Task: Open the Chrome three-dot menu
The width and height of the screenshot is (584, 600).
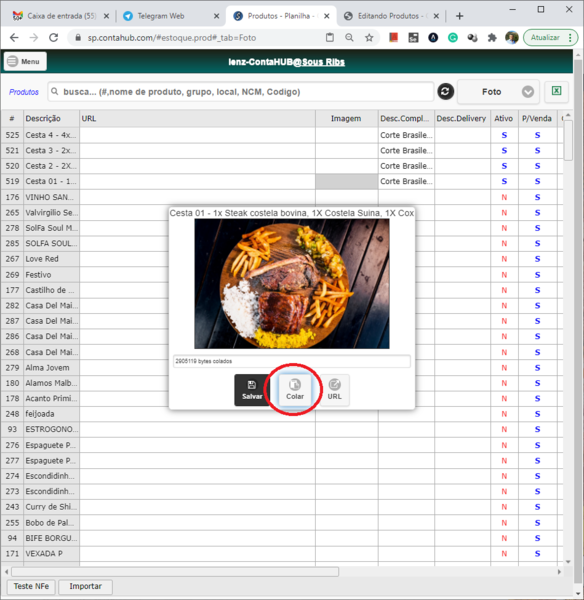Action: pos(570,38)
